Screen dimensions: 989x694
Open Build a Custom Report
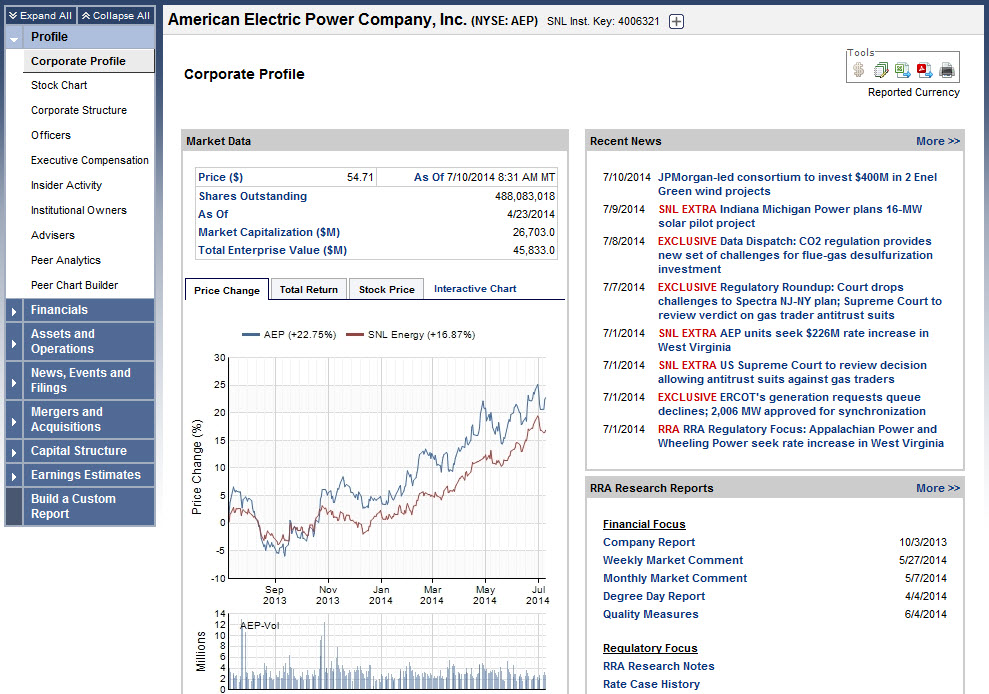pos(73,506)
